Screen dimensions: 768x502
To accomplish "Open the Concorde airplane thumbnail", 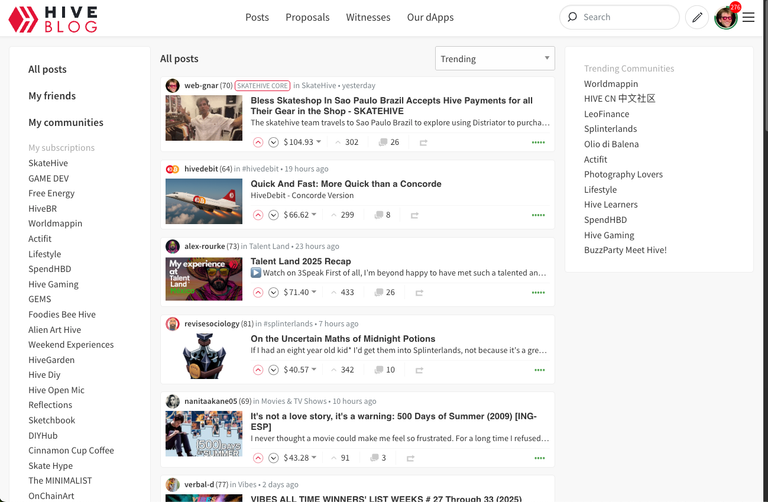I will pyautogui.click(x=204, y=201).
